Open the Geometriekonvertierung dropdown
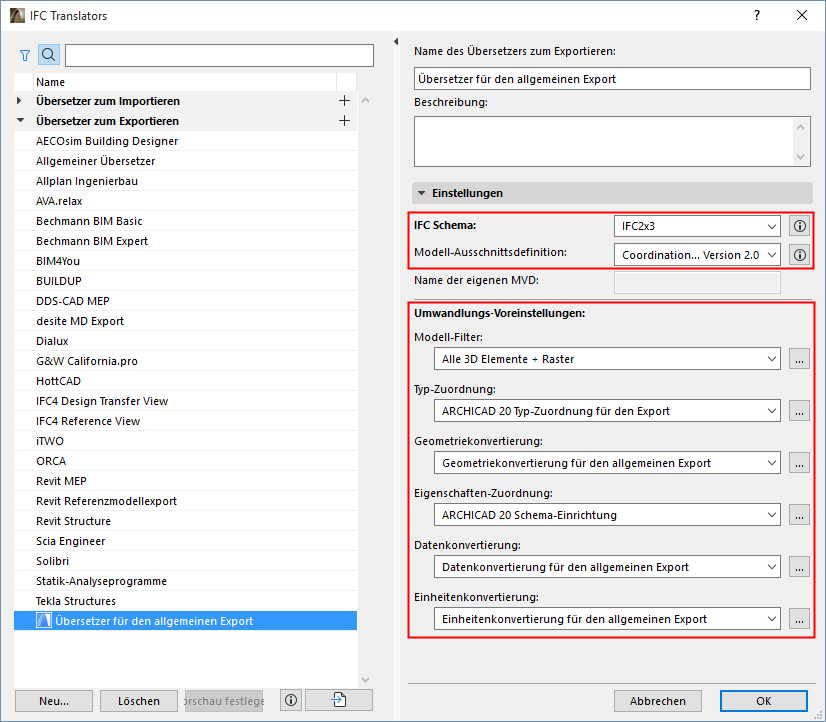This screenshot has width=826, height=722. click(607, 463)
